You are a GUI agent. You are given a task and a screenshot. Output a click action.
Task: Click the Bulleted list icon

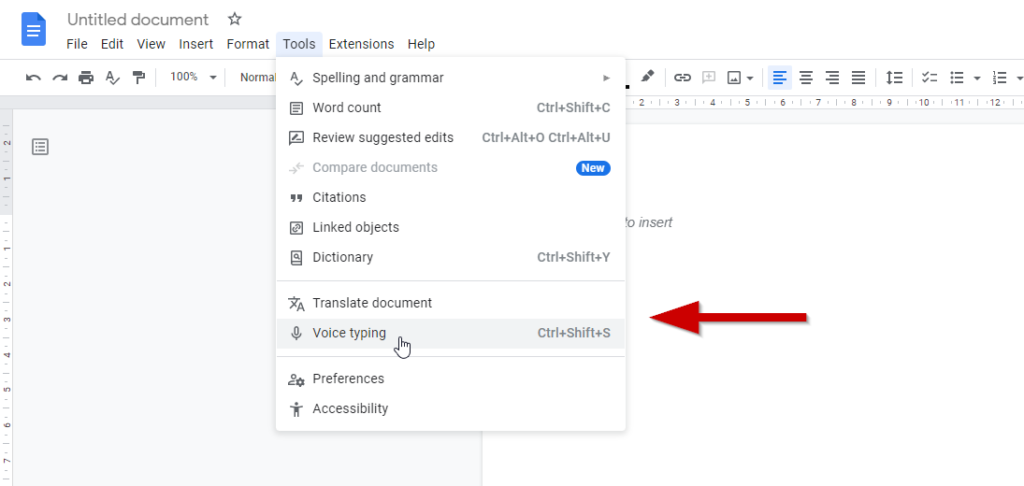[957, 78]
